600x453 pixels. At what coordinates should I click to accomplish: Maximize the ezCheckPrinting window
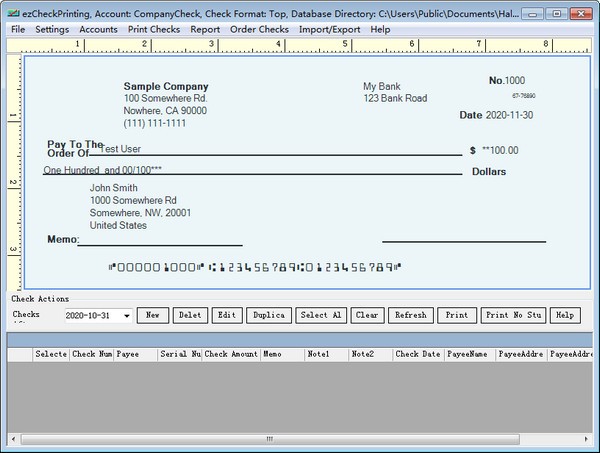pyautogui.click(x=557, y=14)
